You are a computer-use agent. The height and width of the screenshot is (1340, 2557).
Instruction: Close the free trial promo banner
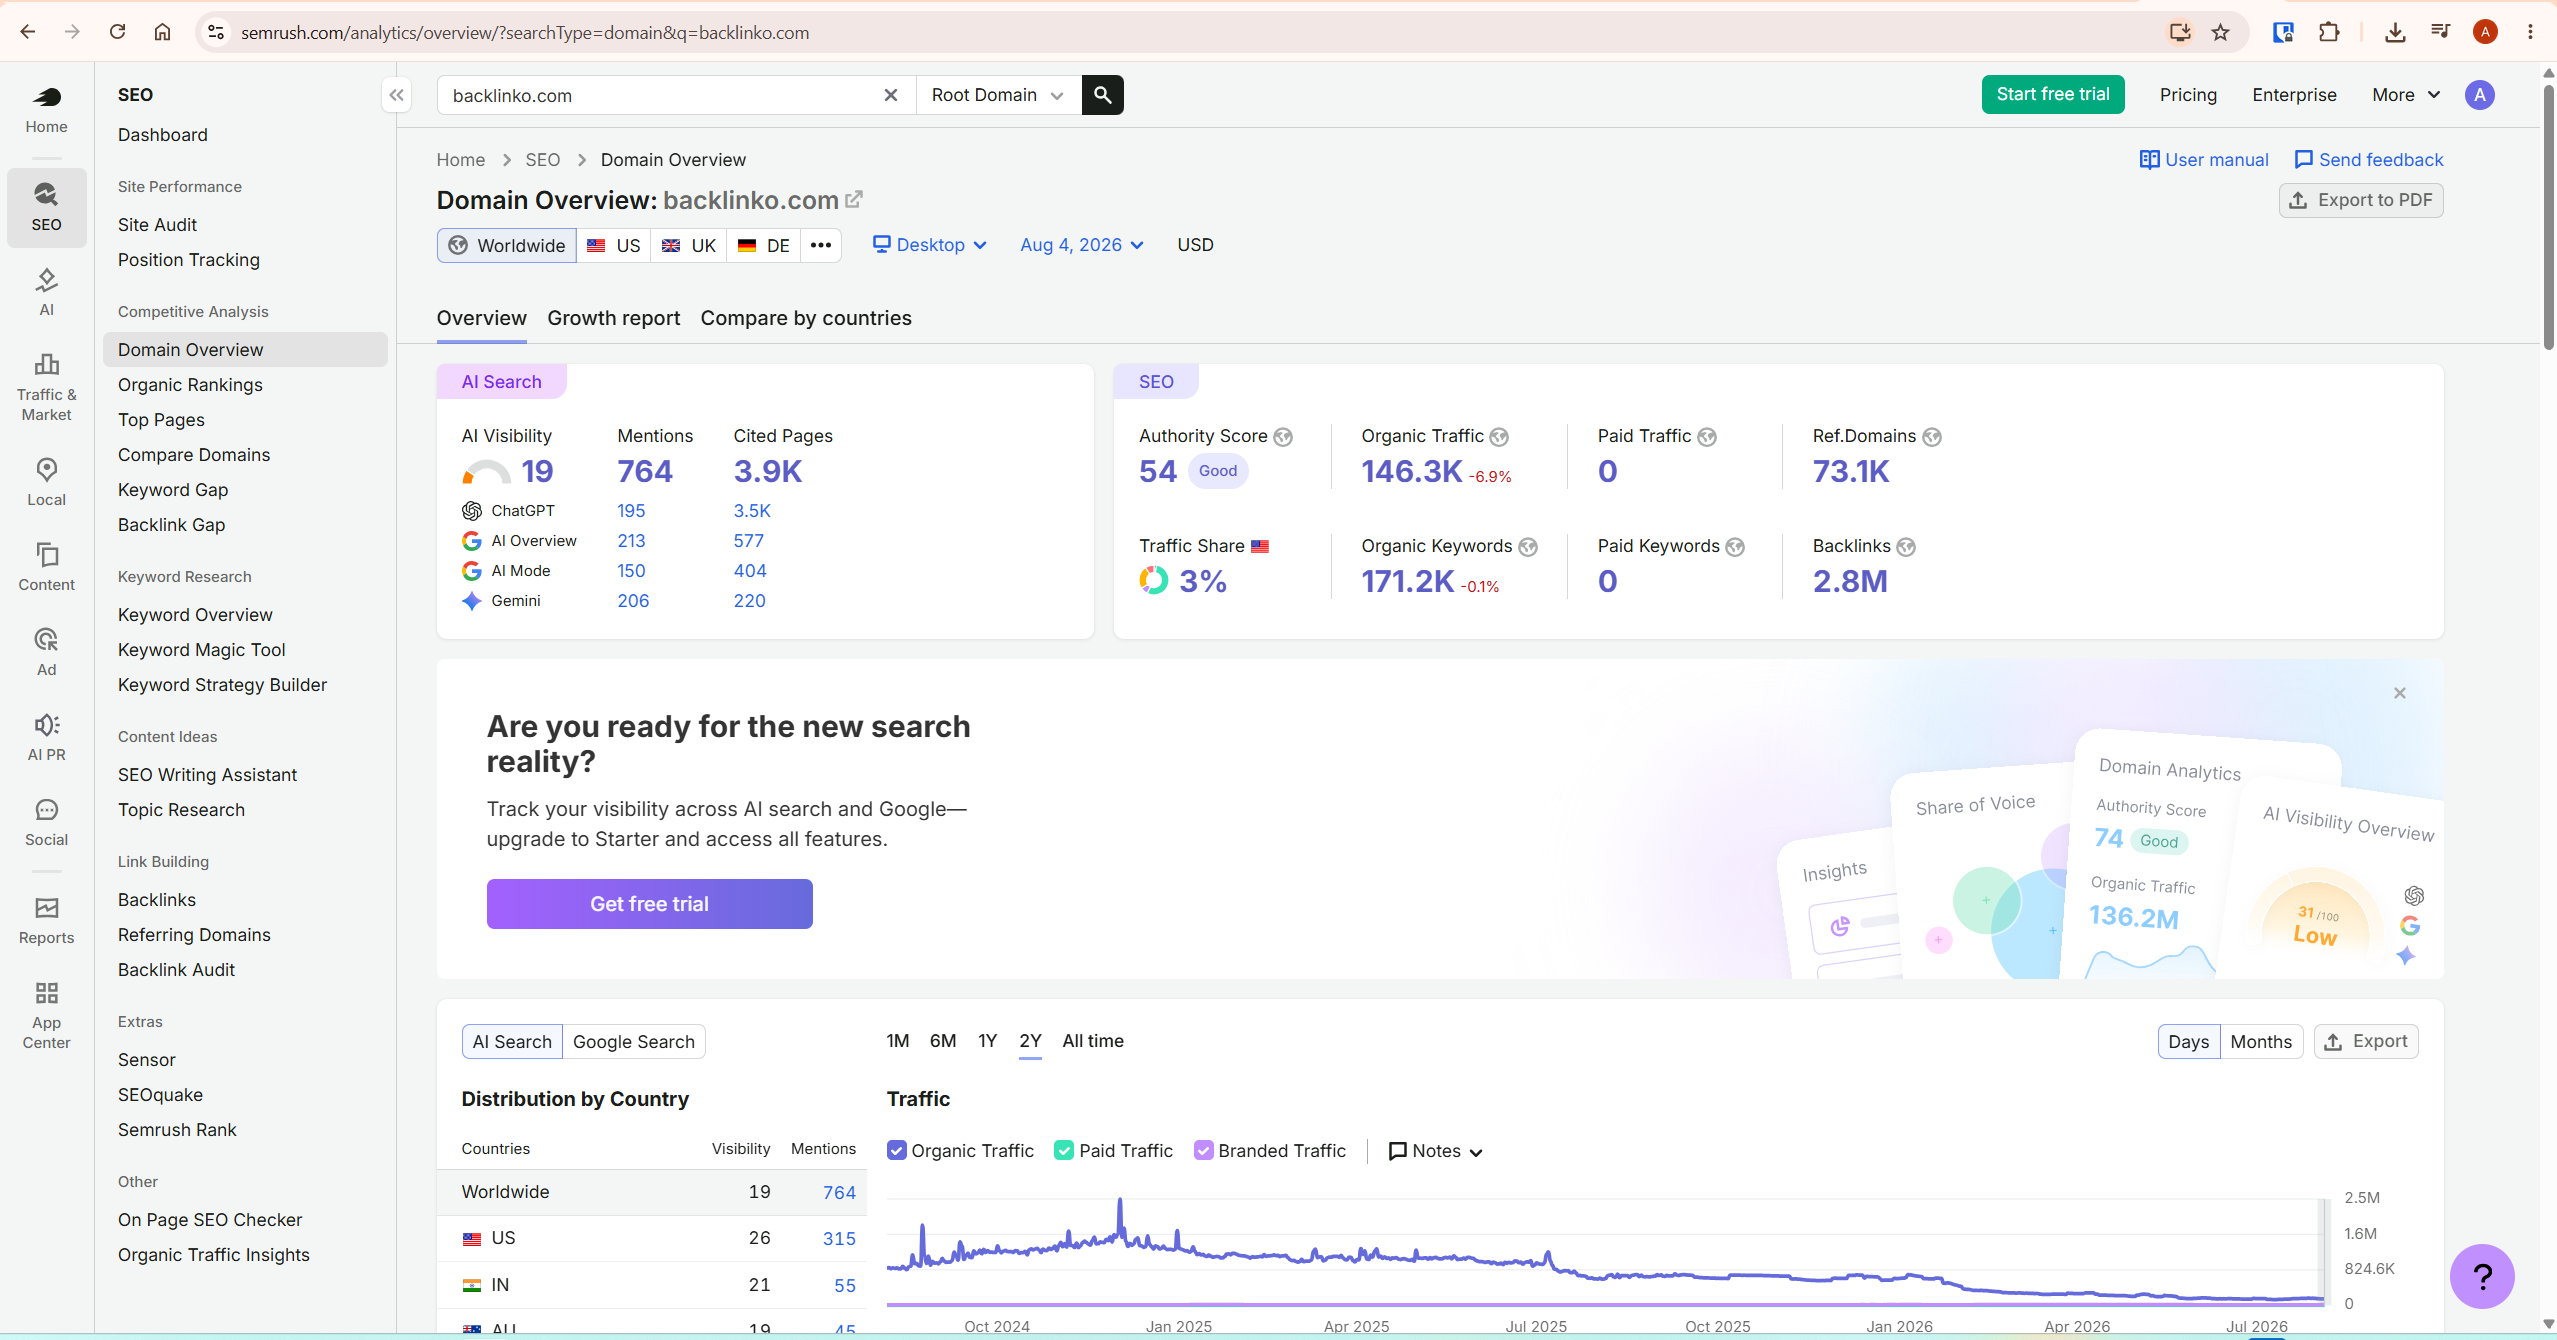2400,693
